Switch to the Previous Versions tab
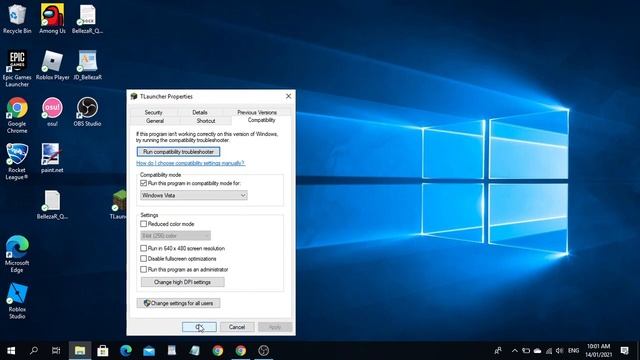640x360 pixels. point(257,112)
